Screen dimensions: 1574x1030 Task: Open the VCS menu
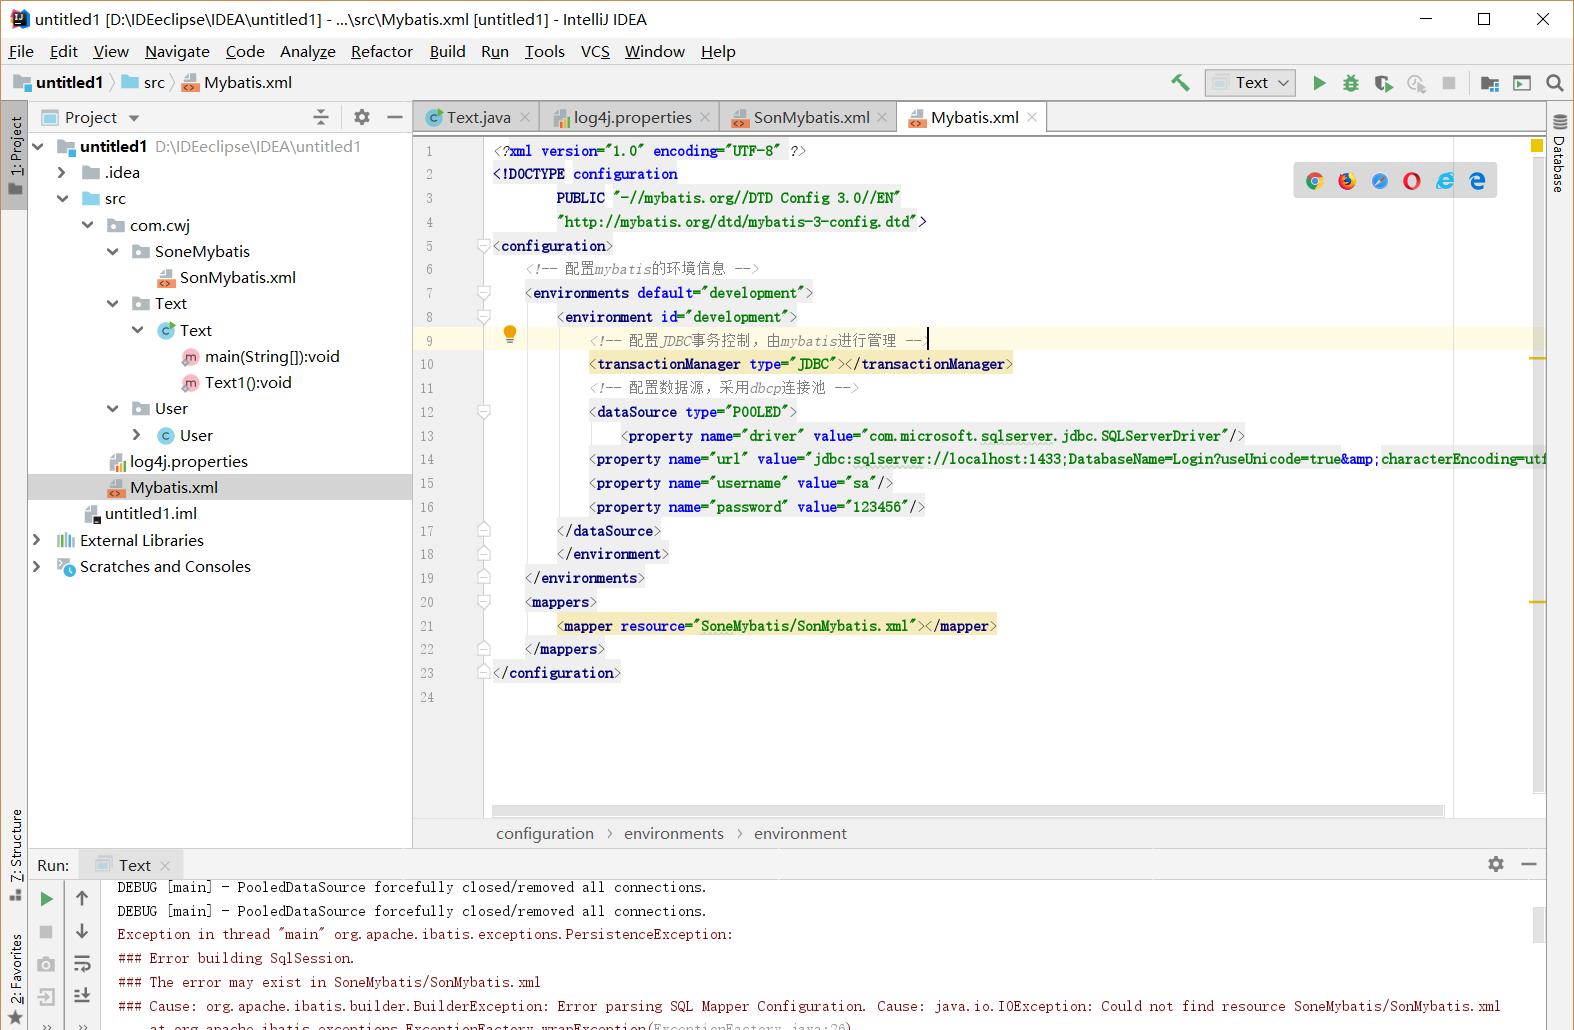tap(595, 52)
